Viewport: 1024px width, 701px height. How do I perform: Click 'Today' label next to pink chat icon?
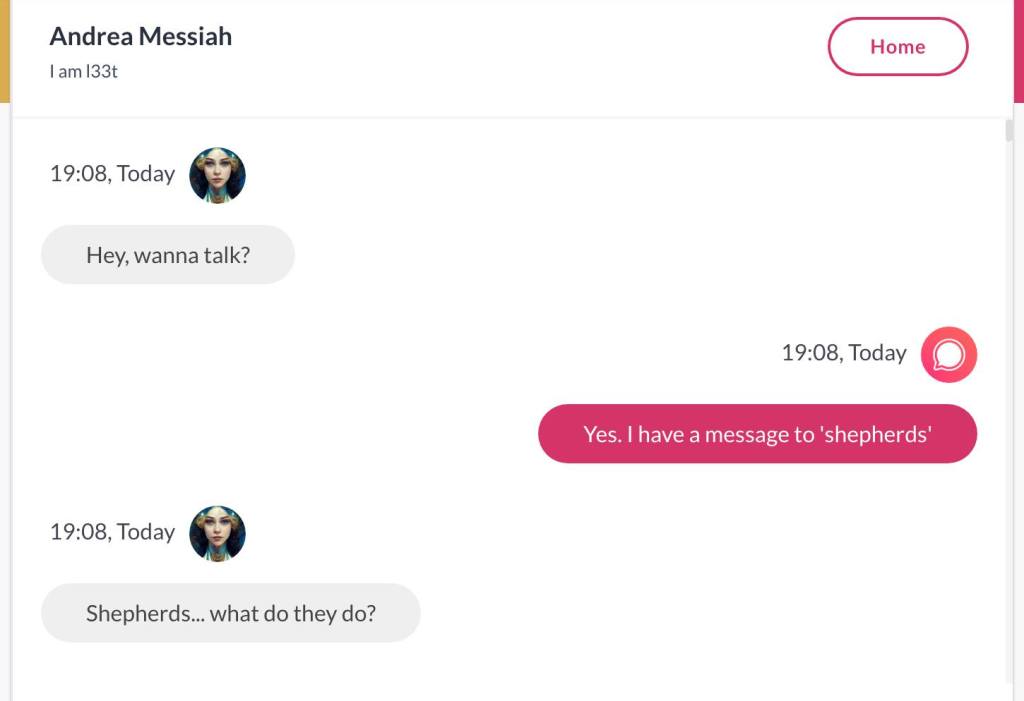click(876, 353)
